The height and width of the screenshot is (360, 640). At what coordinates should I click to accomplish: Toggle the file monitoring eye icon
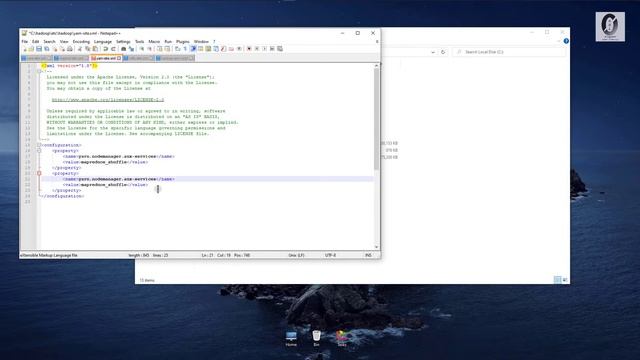(x=240, y=49)
